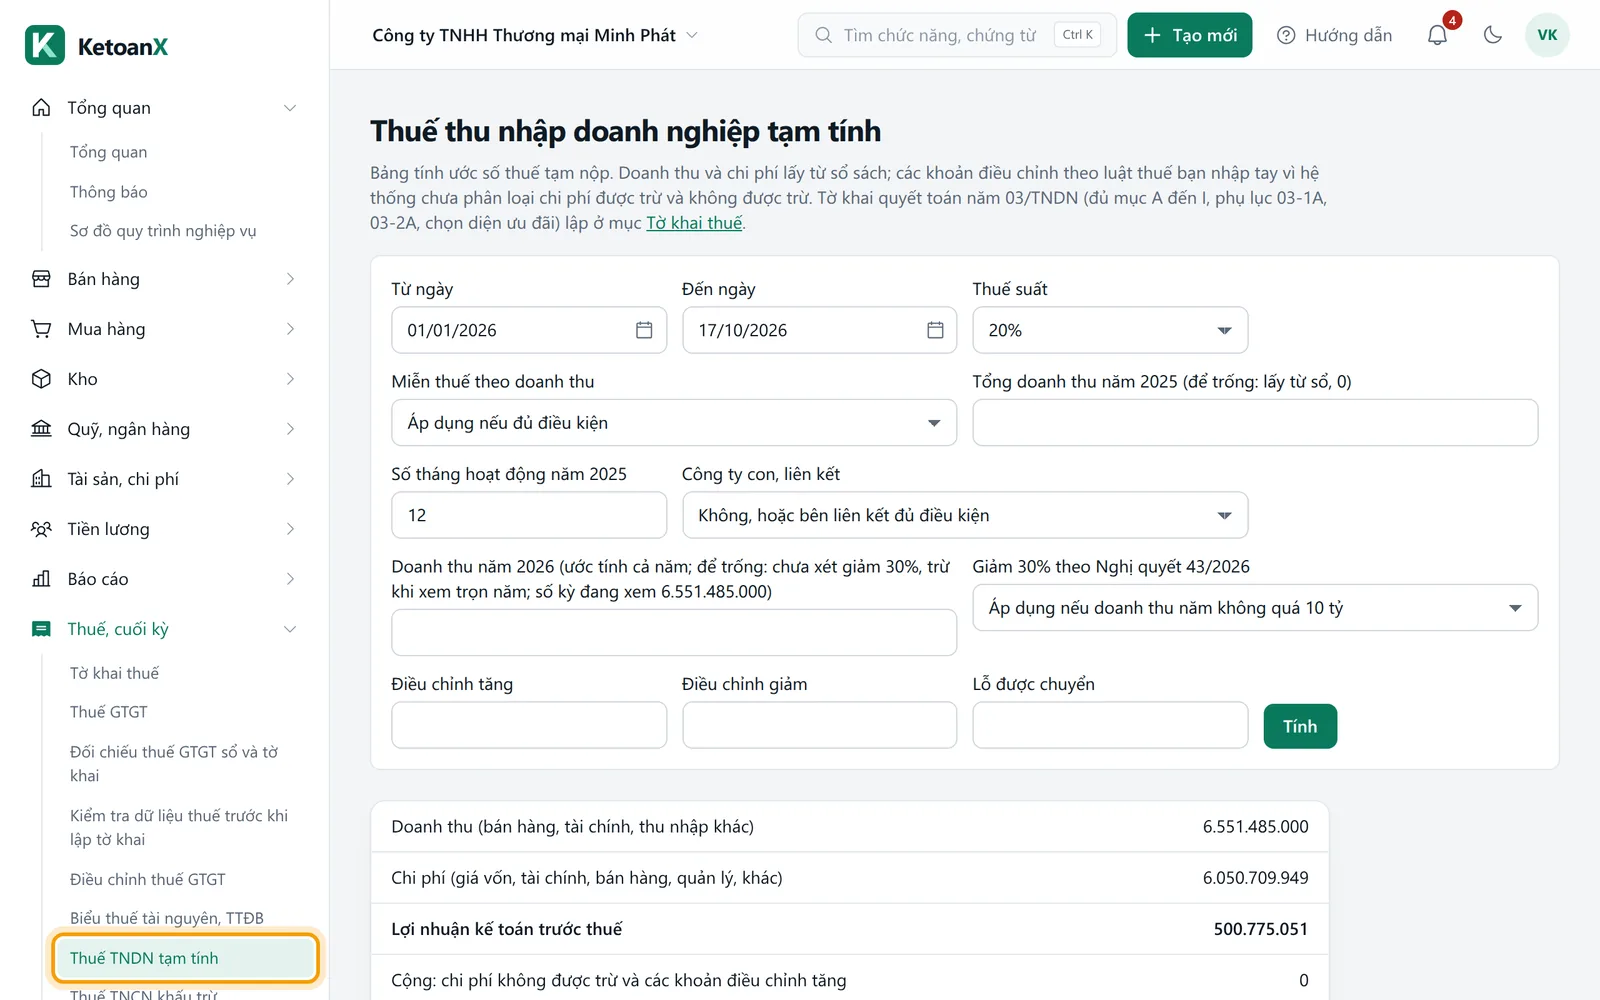Collapse the Thuế, cuối kỳ section

click(290, 629)
